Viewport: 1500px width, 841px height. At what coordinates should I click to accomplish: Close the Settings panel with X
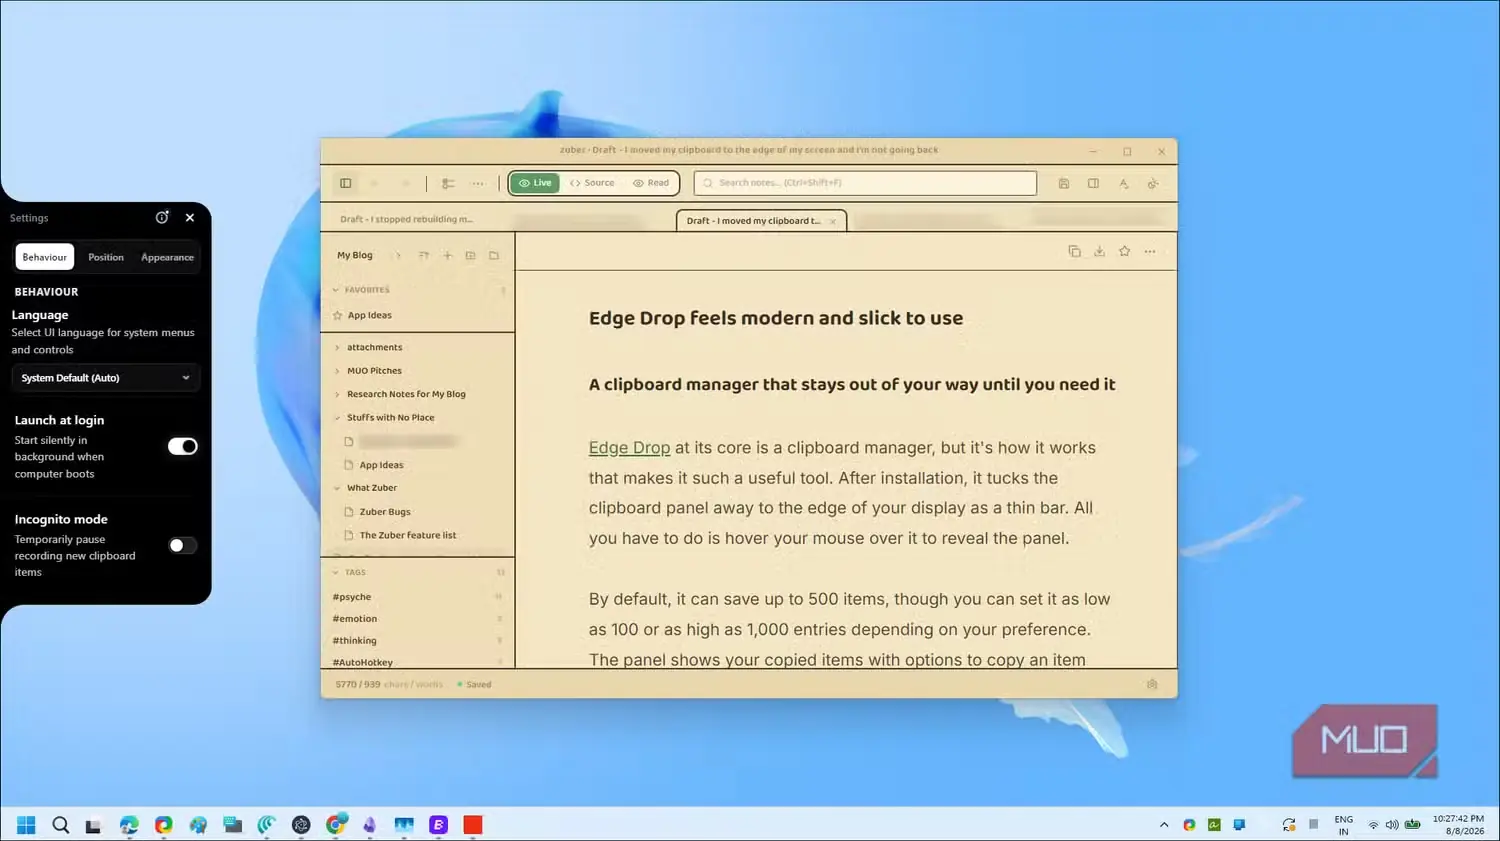click(190, 217)
